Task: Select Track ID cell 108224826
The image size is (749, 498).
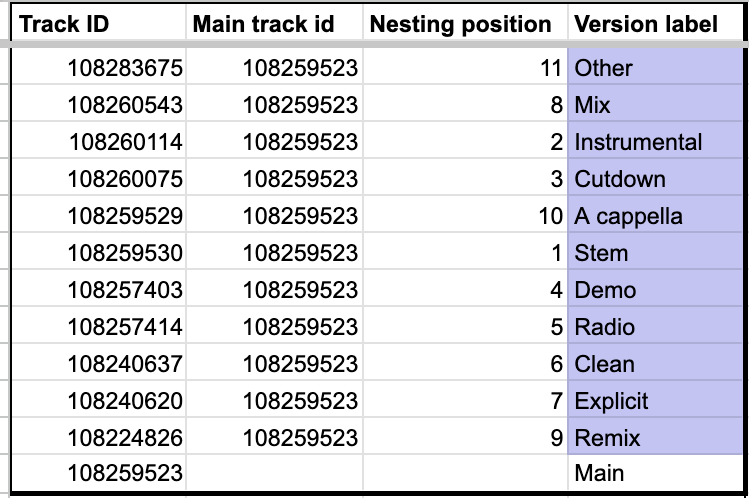Action: [x=98, y=437]
